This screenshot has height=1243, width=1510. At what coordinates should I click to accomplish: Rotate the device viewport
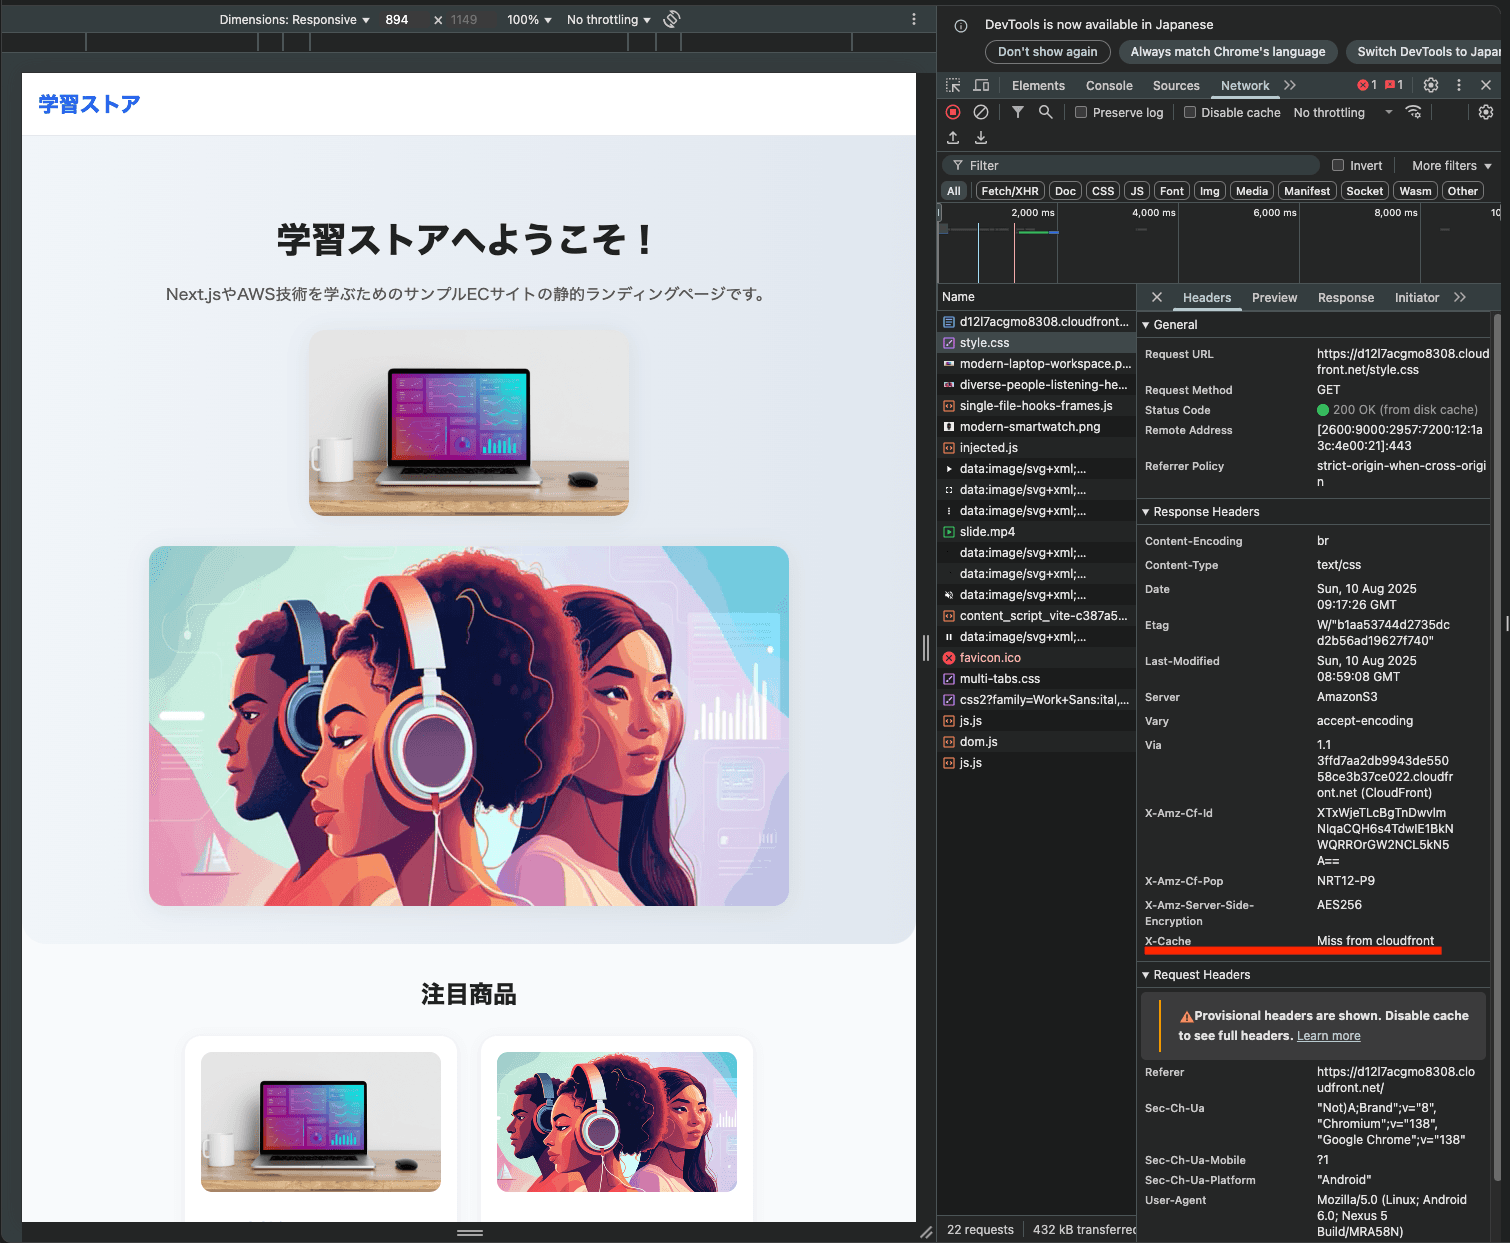[672, 19]
